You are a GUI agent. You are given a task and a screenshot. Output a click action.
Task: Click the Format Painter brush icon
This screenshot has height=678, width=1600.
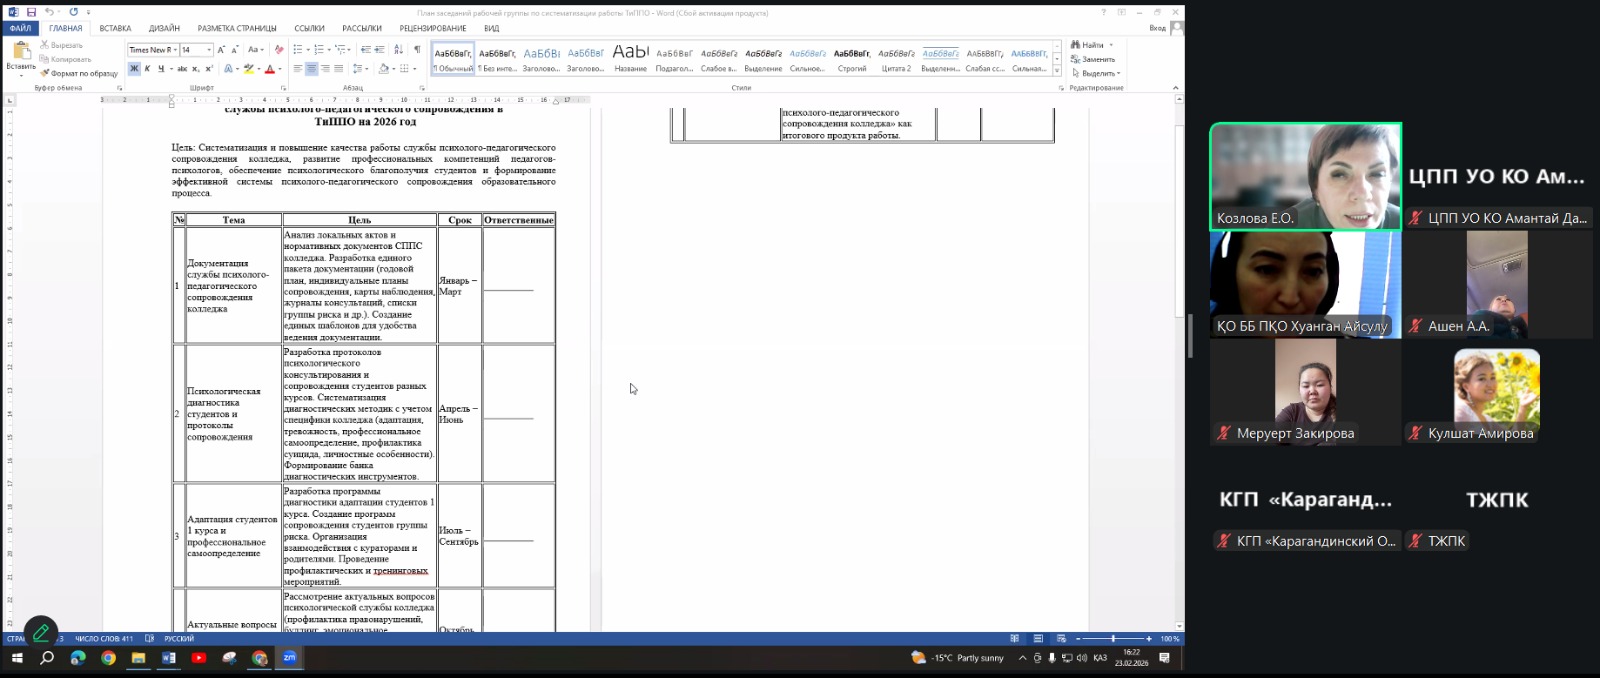45,73
